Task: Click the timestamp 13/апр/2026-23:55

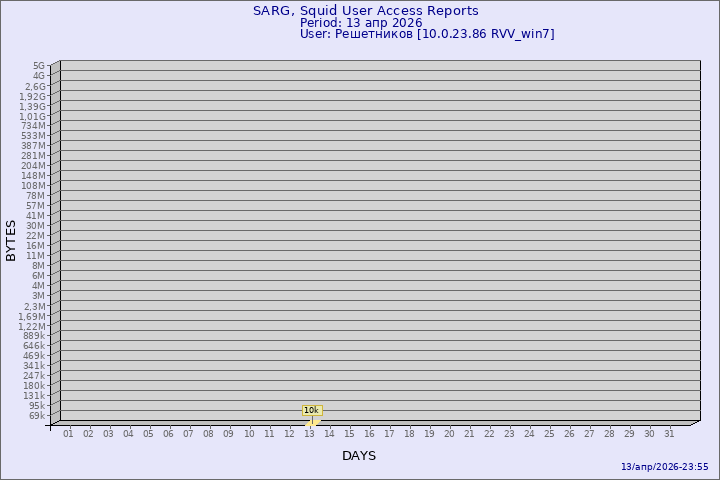Action: click(x=664, y=467)
